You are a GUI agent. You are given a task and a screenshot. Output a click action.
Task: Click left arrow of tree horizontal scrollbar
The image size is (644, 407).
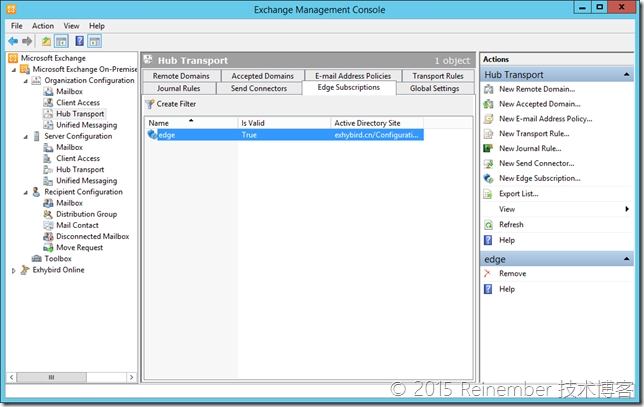click(12, 377)
